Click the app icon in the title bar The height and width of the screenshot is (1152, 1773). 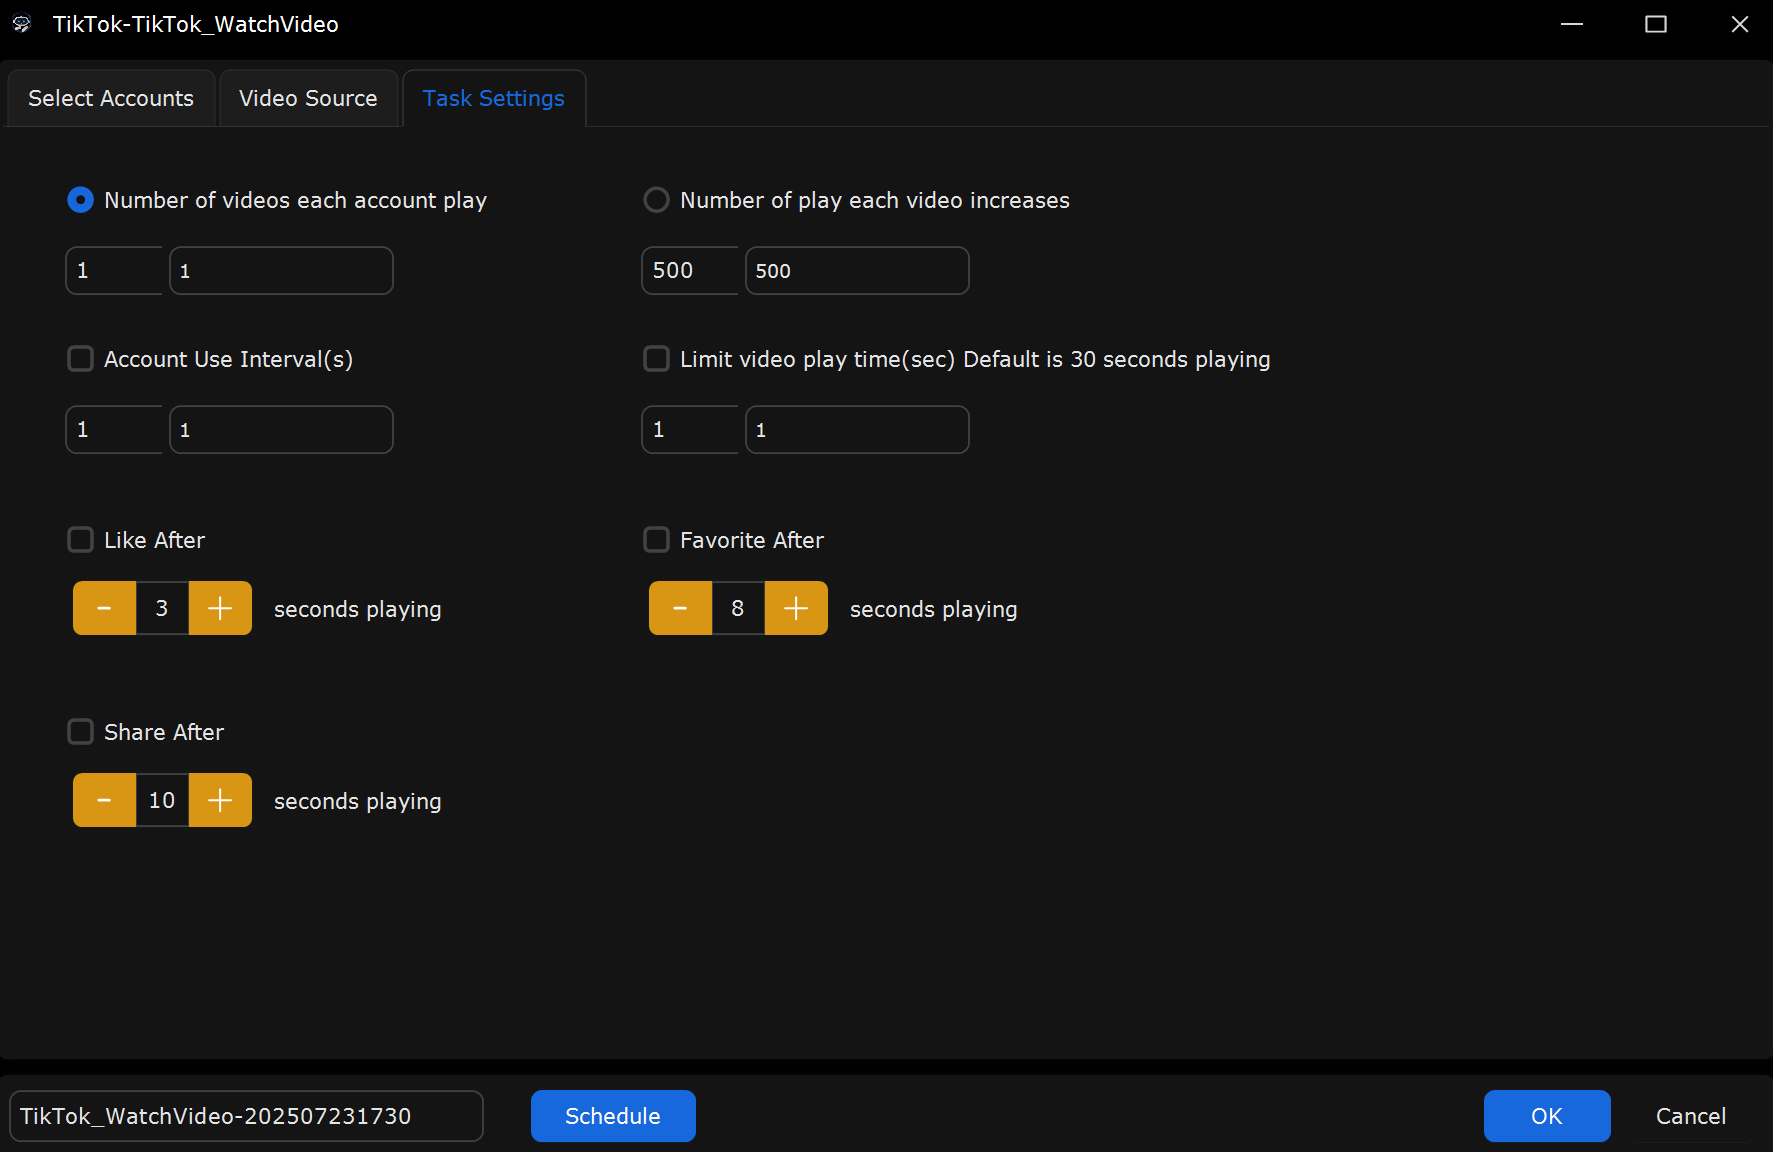tap(22, 24)
